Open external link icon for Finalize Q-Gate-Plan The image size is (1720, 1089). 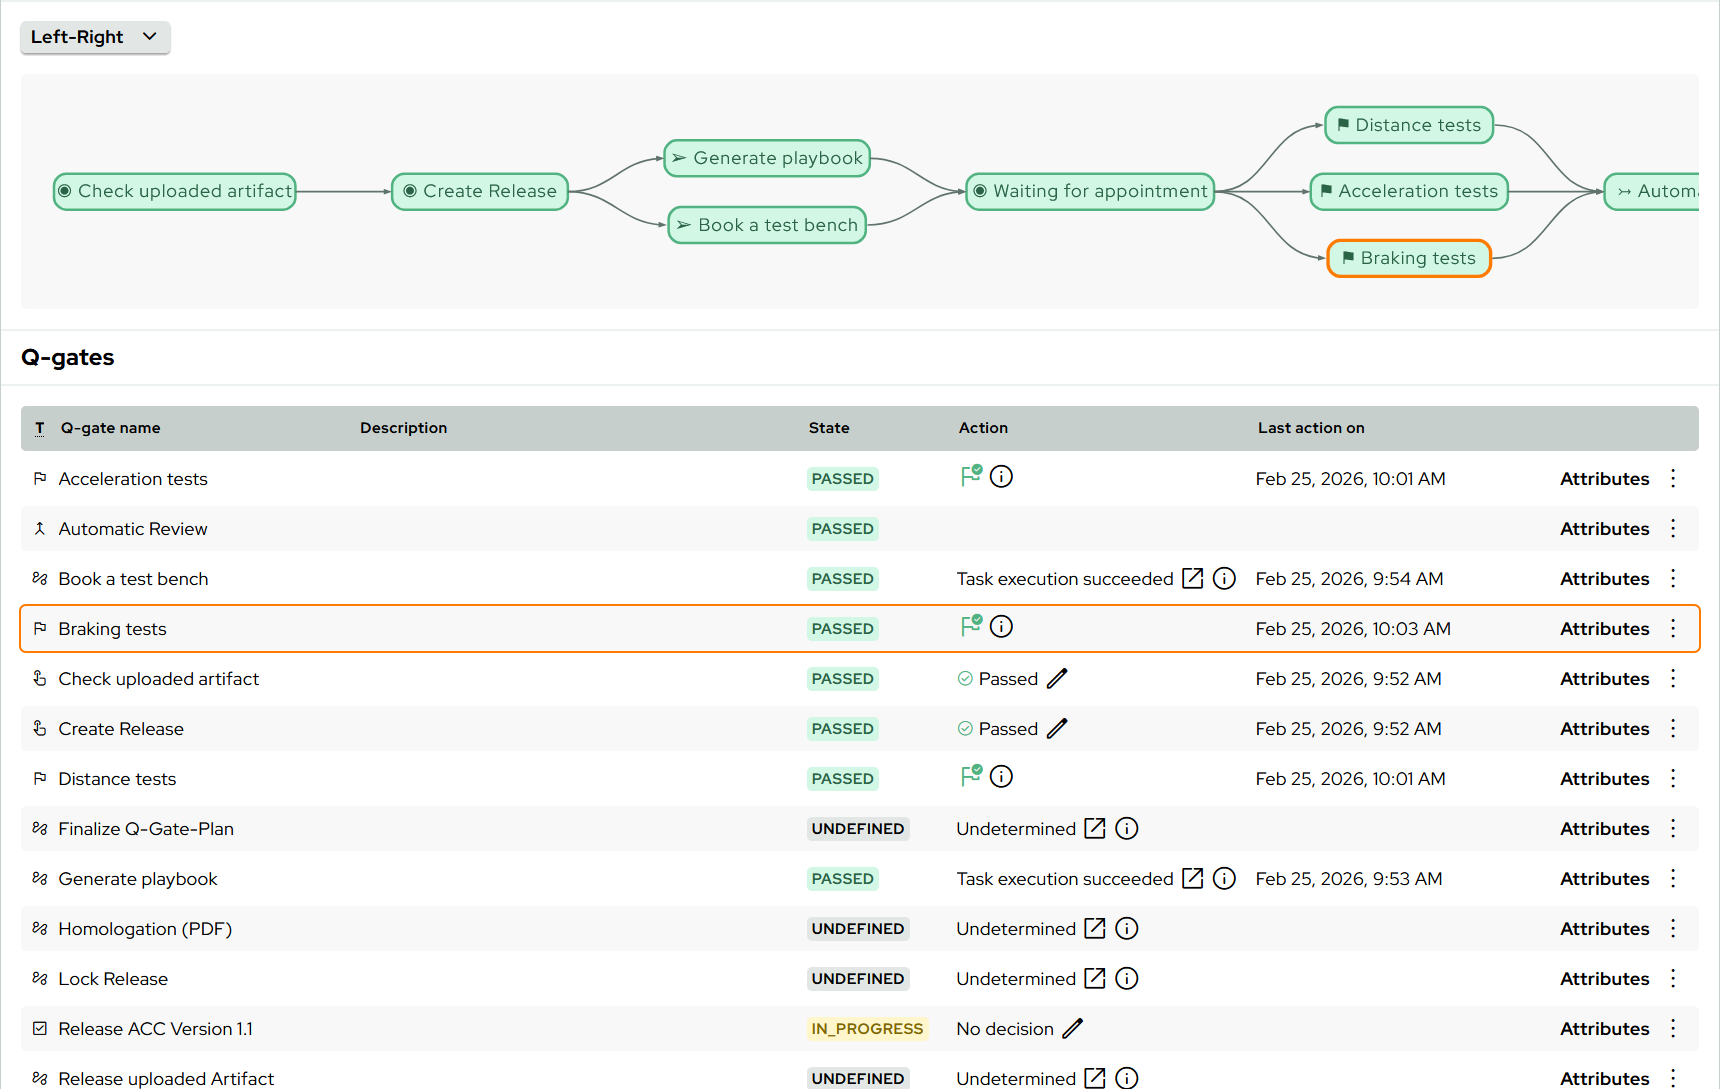[x=1095, y=829]
